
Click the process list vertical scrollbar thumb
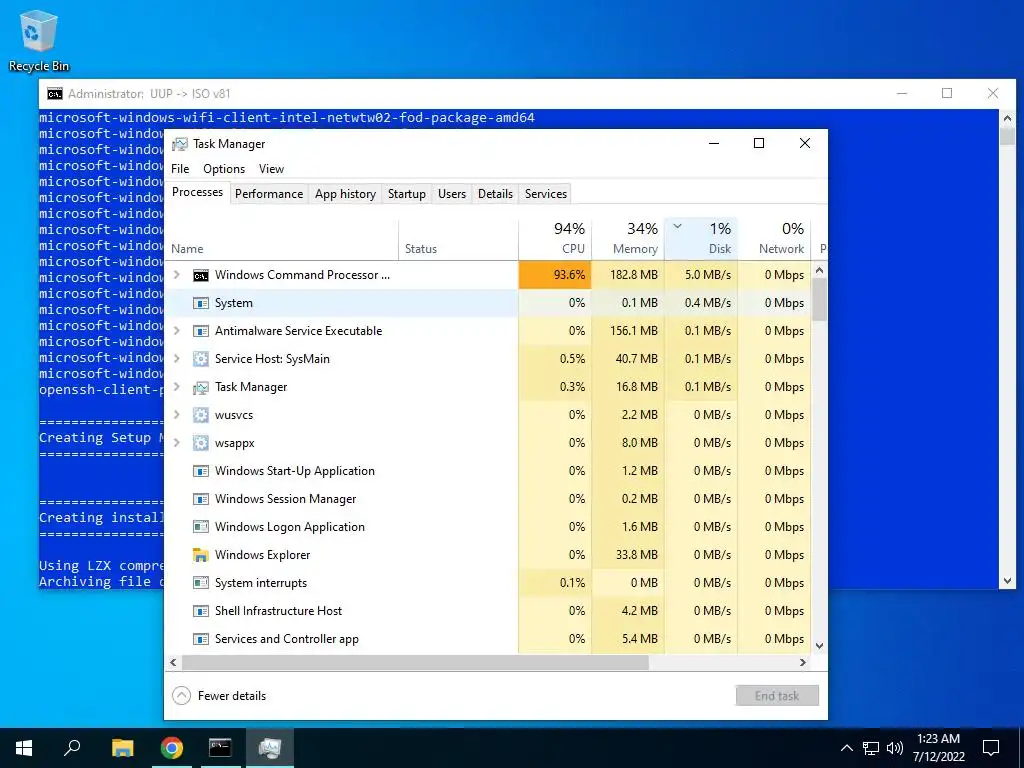(820, 298)
